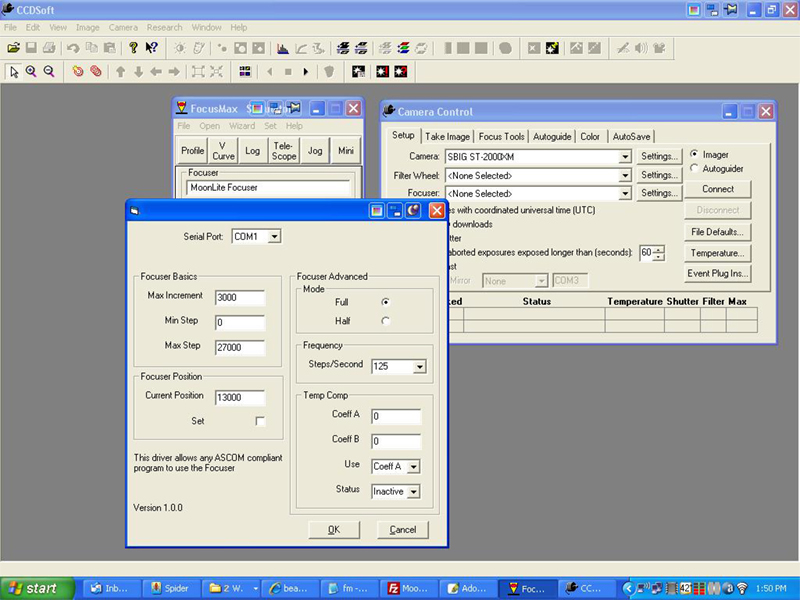The image size is (800, 600).
Task: Click the black play arrow in toolbar
Action: click(x=306, y=72)
